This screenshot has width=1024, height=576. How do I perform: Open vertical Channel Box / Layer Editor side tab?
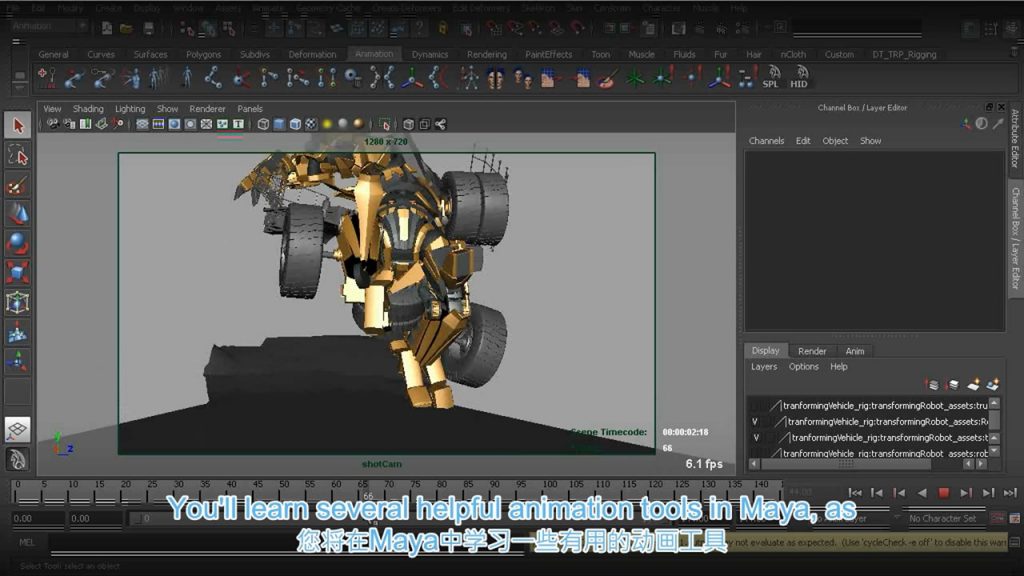(x=1015, y=239)
